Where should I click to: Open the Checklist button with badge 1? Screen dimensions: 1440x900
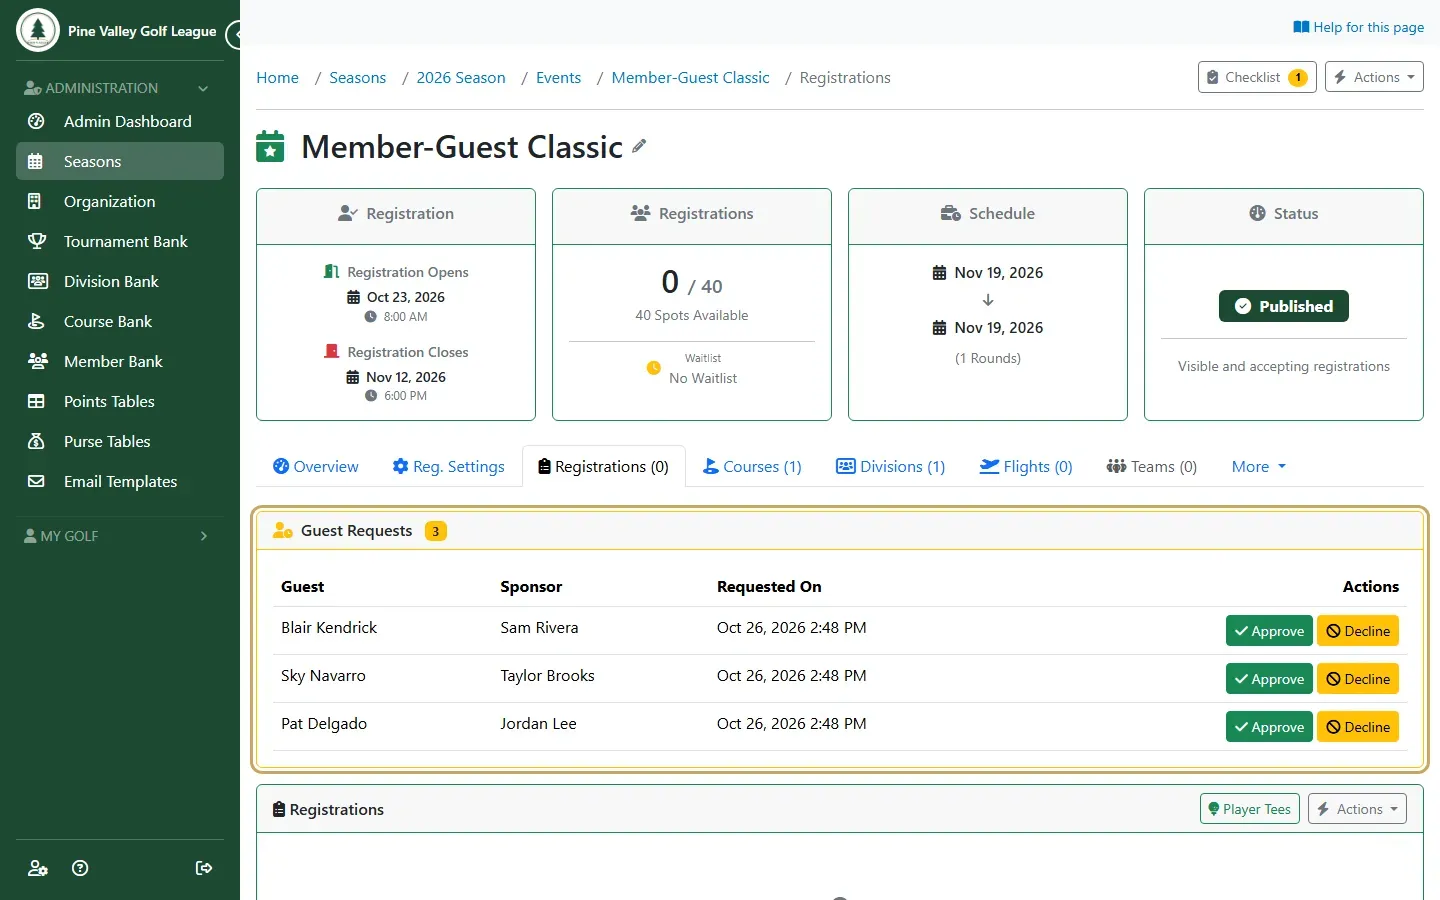pos(1257,77)
